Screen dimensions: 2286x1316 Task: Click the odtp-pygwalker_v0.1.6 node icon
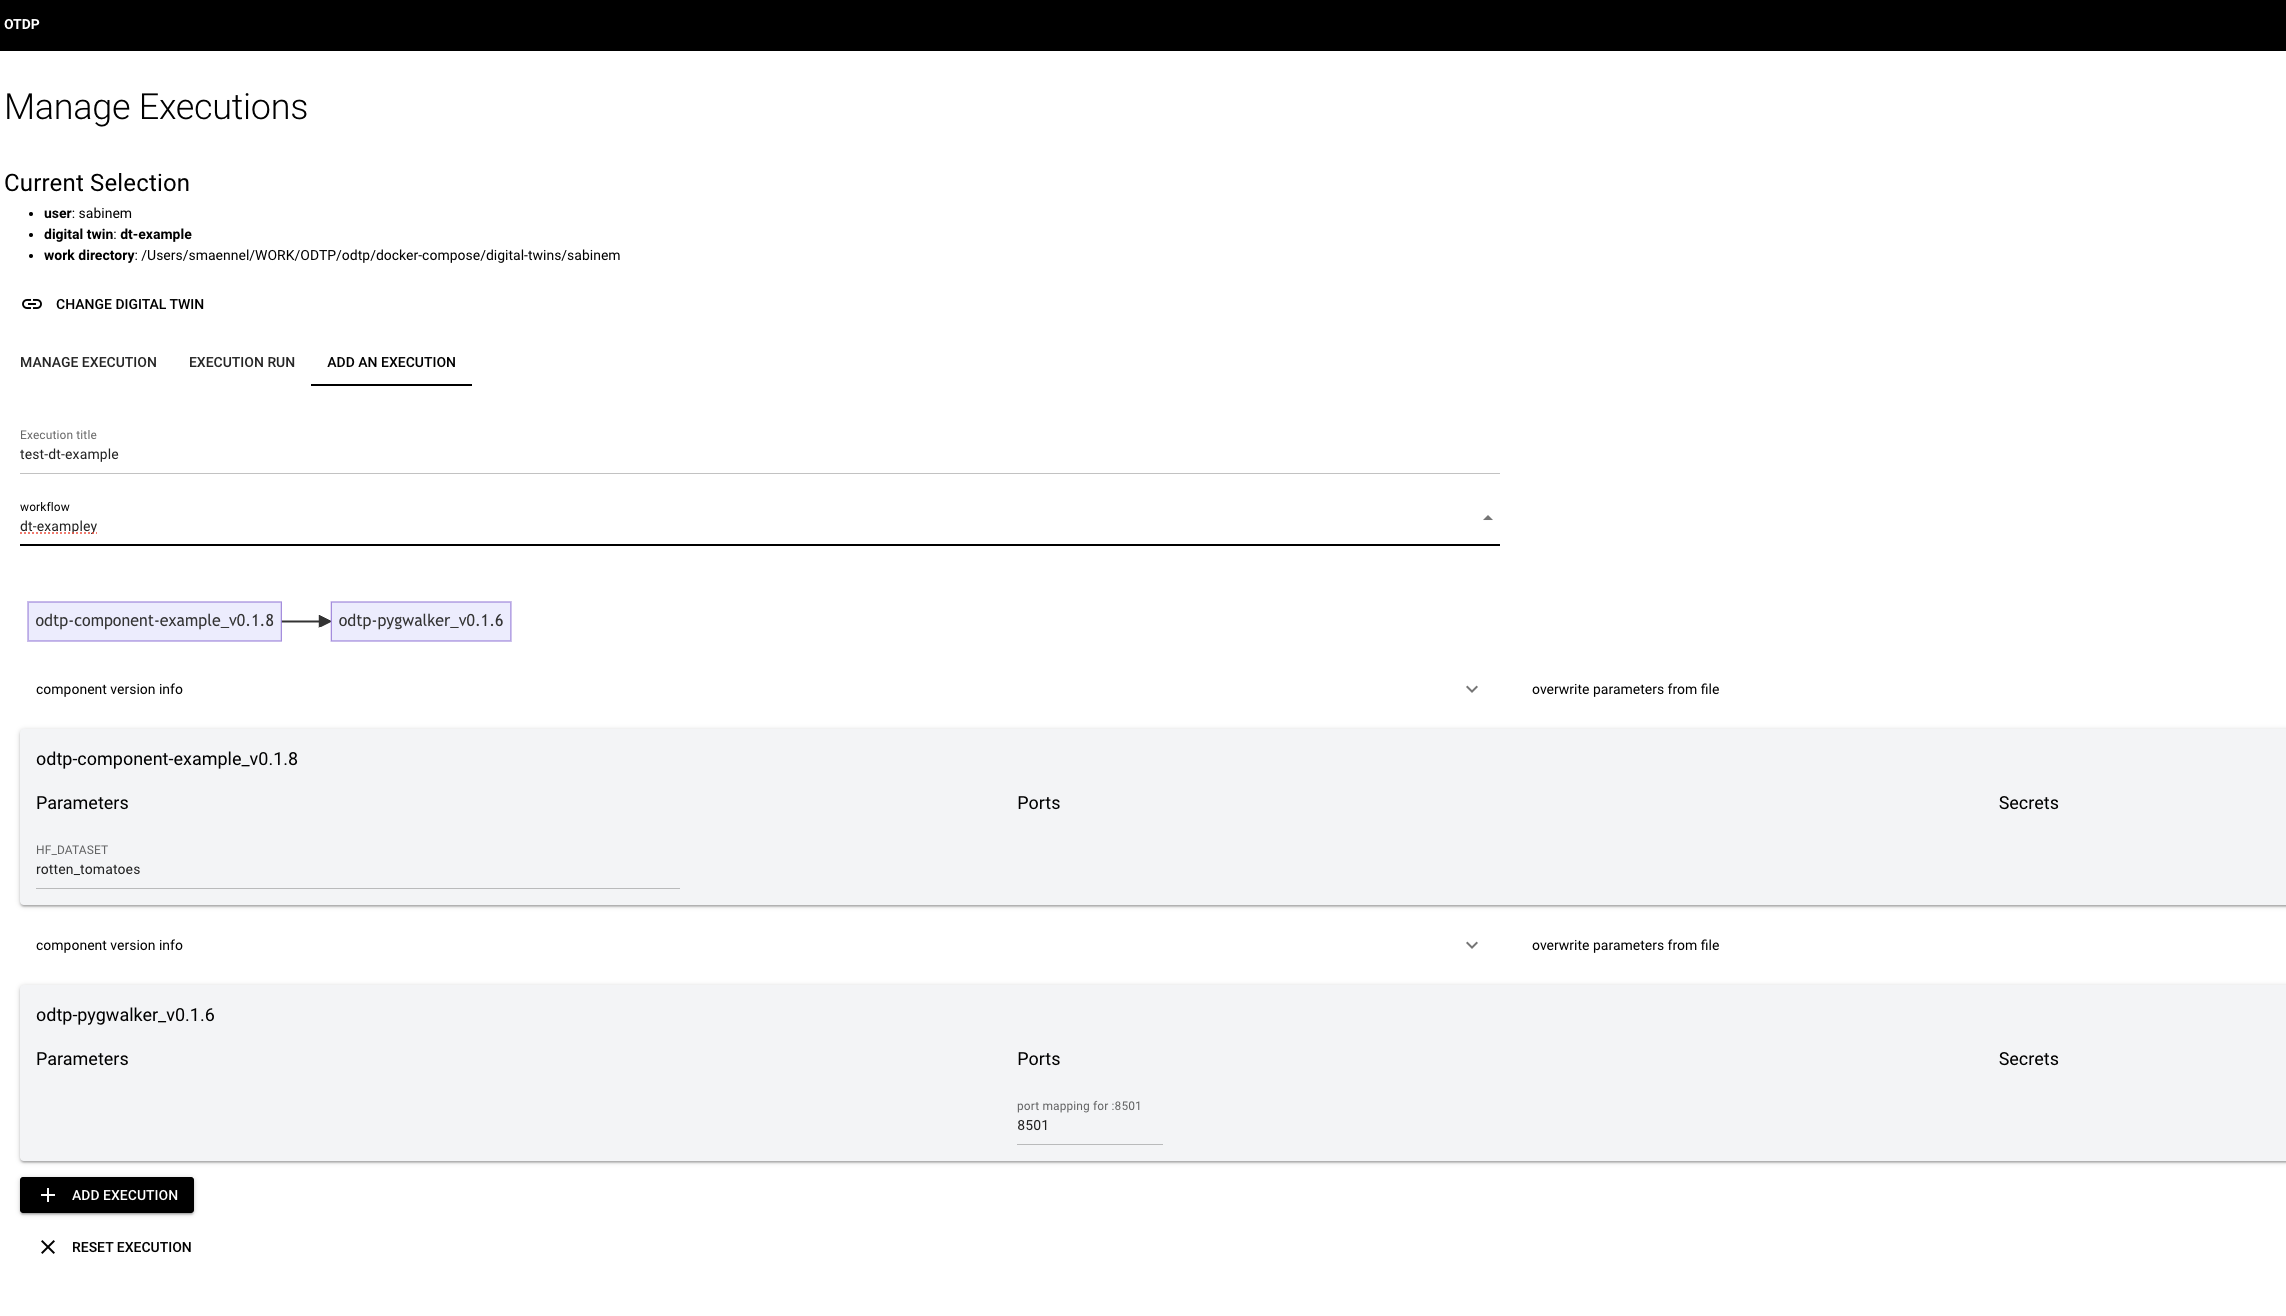[x=419, y=620]
